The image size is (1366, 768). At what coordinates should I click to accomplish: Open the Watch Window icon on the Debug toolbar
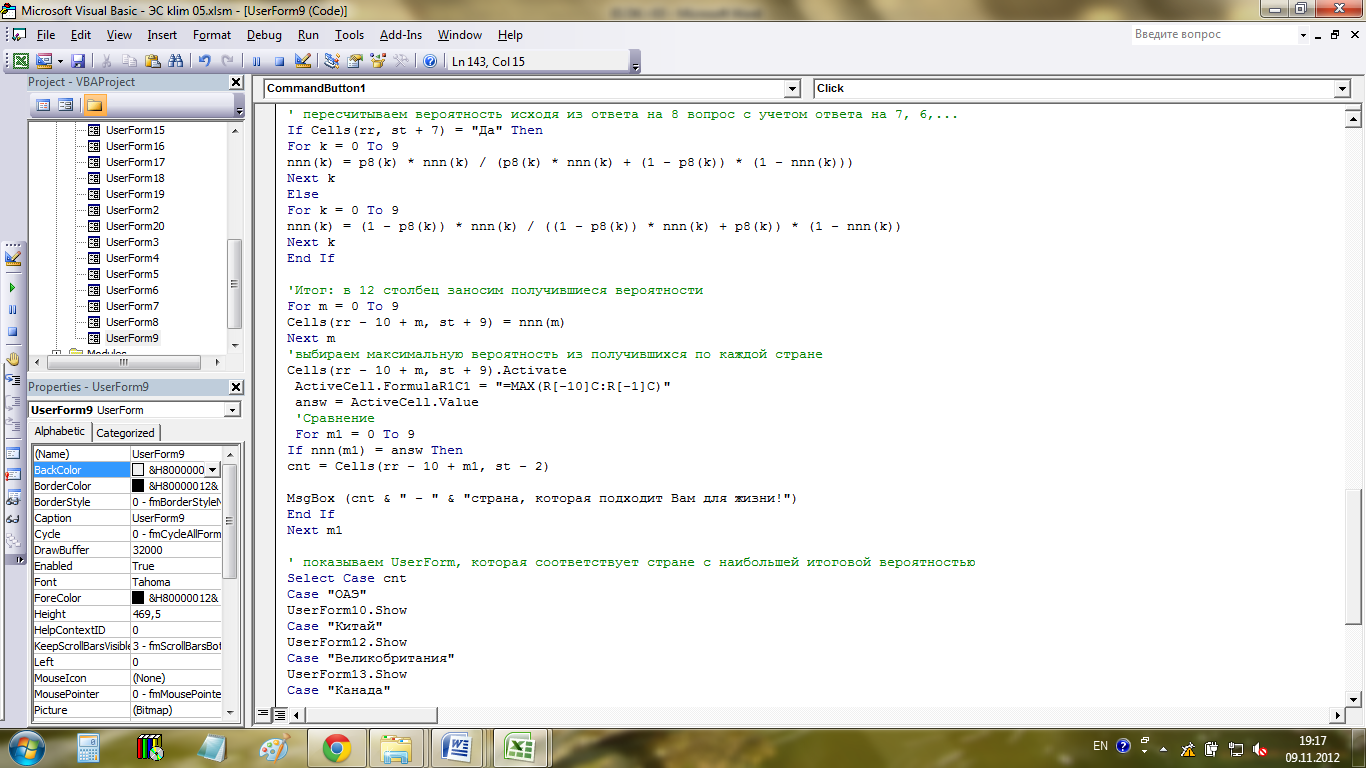[x=13, y=497]
